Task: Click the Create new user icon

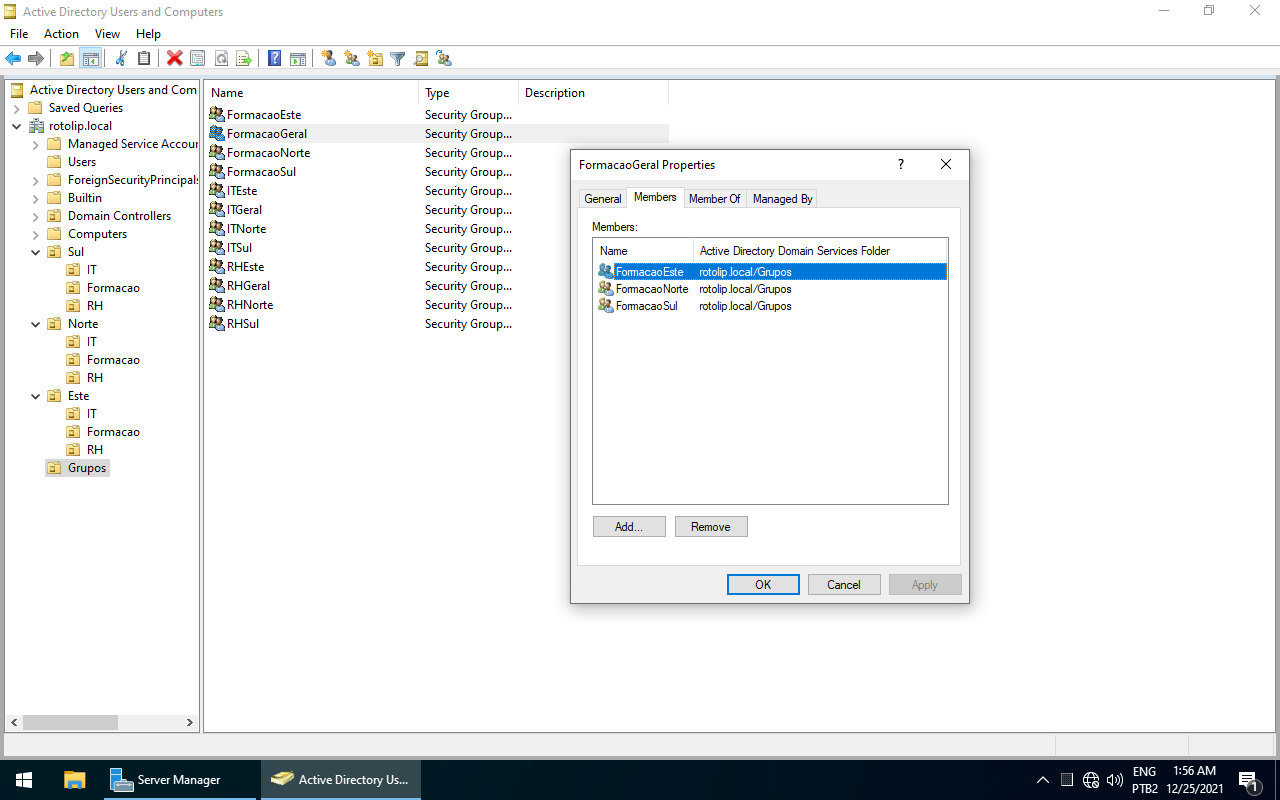Action: (329, 59)
